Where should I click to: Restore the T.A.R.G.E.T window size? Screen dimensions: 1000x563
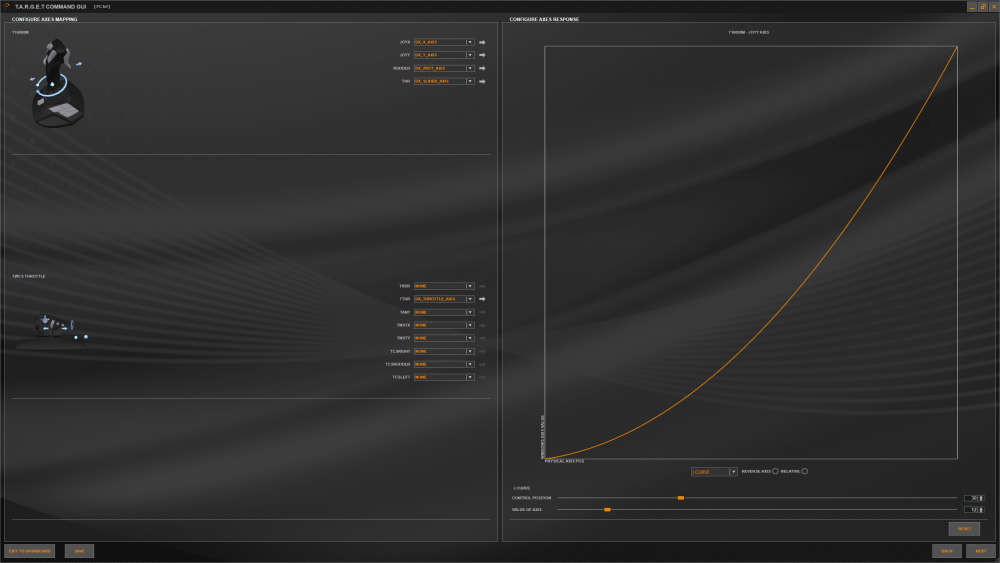[x=983, y=6]
